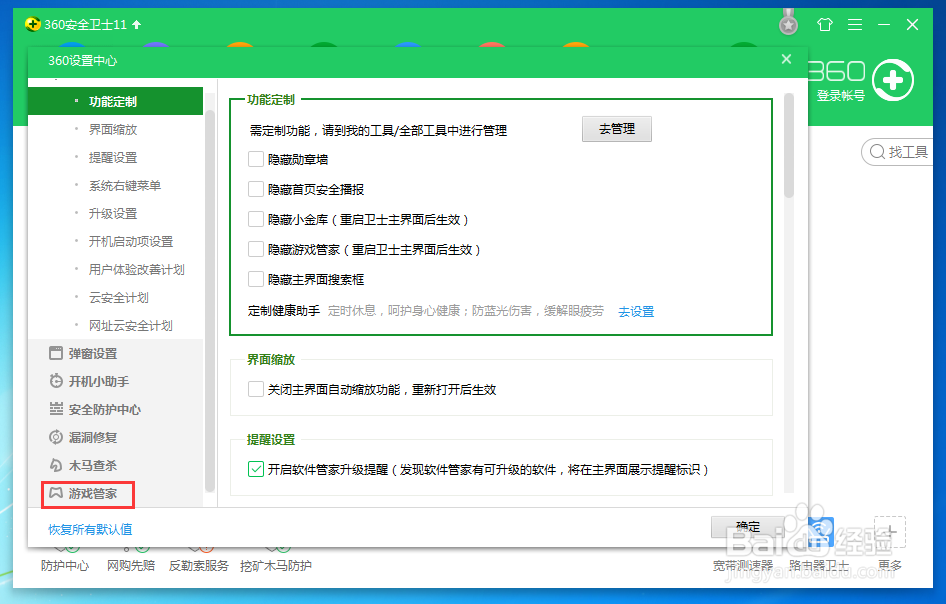Click the 去管理 button

click(x=617, y=129)
